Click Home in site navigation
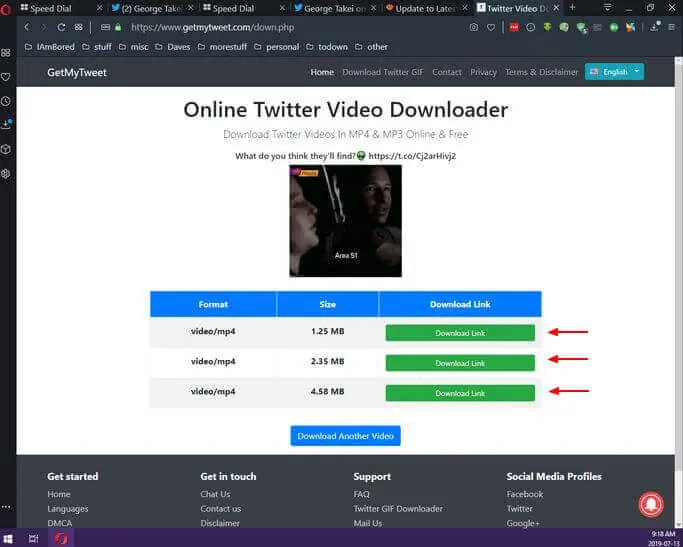The image size is (683, 547). tap(322, 72)
